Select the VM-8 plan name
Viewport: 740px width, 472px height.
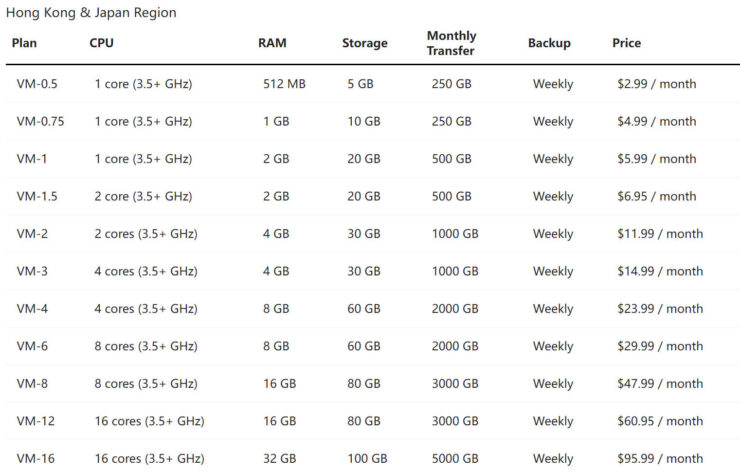click(32, 384)
